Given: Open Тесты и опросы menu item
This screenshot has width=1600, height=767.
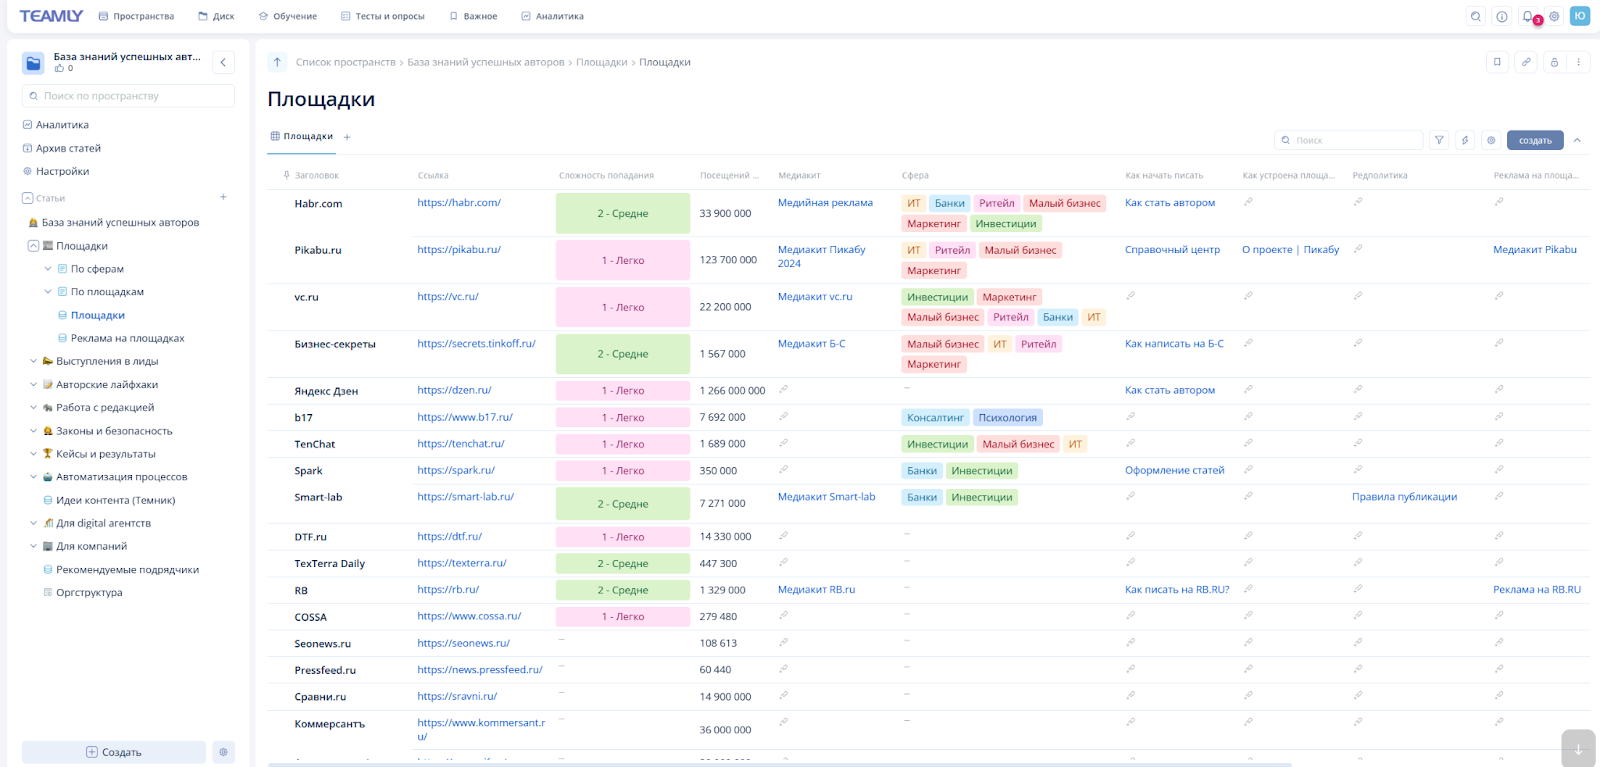Looking at the screenshot, I should click(383, 16).
